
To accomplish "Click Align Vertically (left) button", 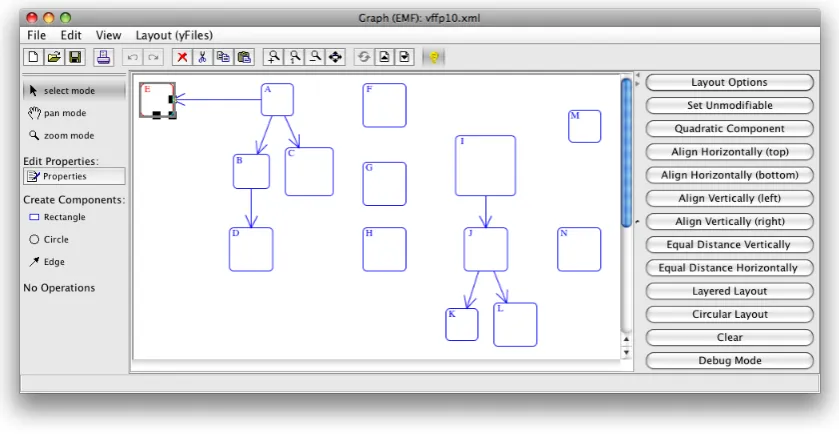I will [x=729, y=198].
